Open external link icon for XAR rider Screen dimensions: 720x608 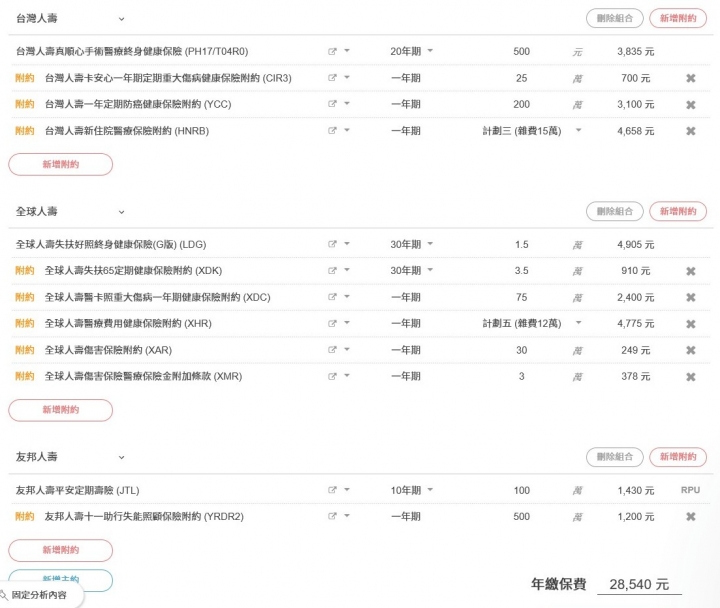pos(332,350)
